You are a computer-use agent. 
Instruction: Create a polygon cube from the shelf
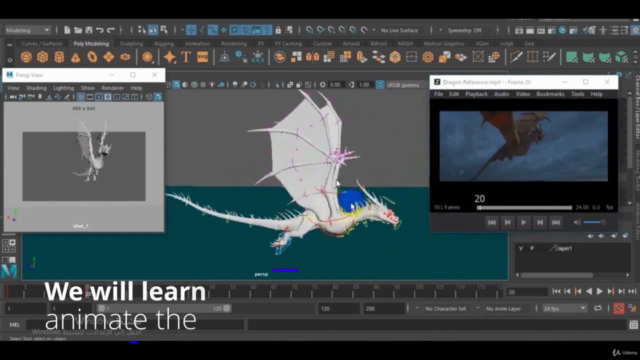pyautogui.click(x=42, y=57)
